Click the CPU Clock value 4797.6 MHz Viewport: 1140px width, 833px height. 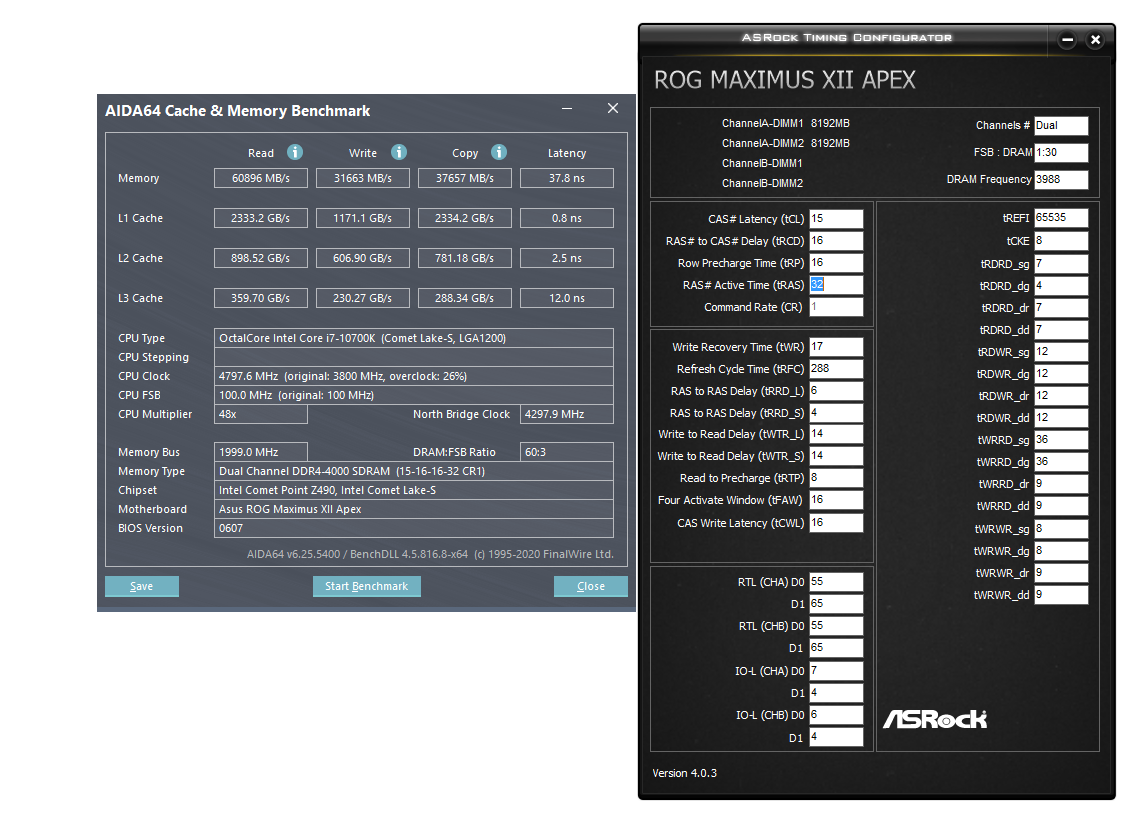pos(414,376)
